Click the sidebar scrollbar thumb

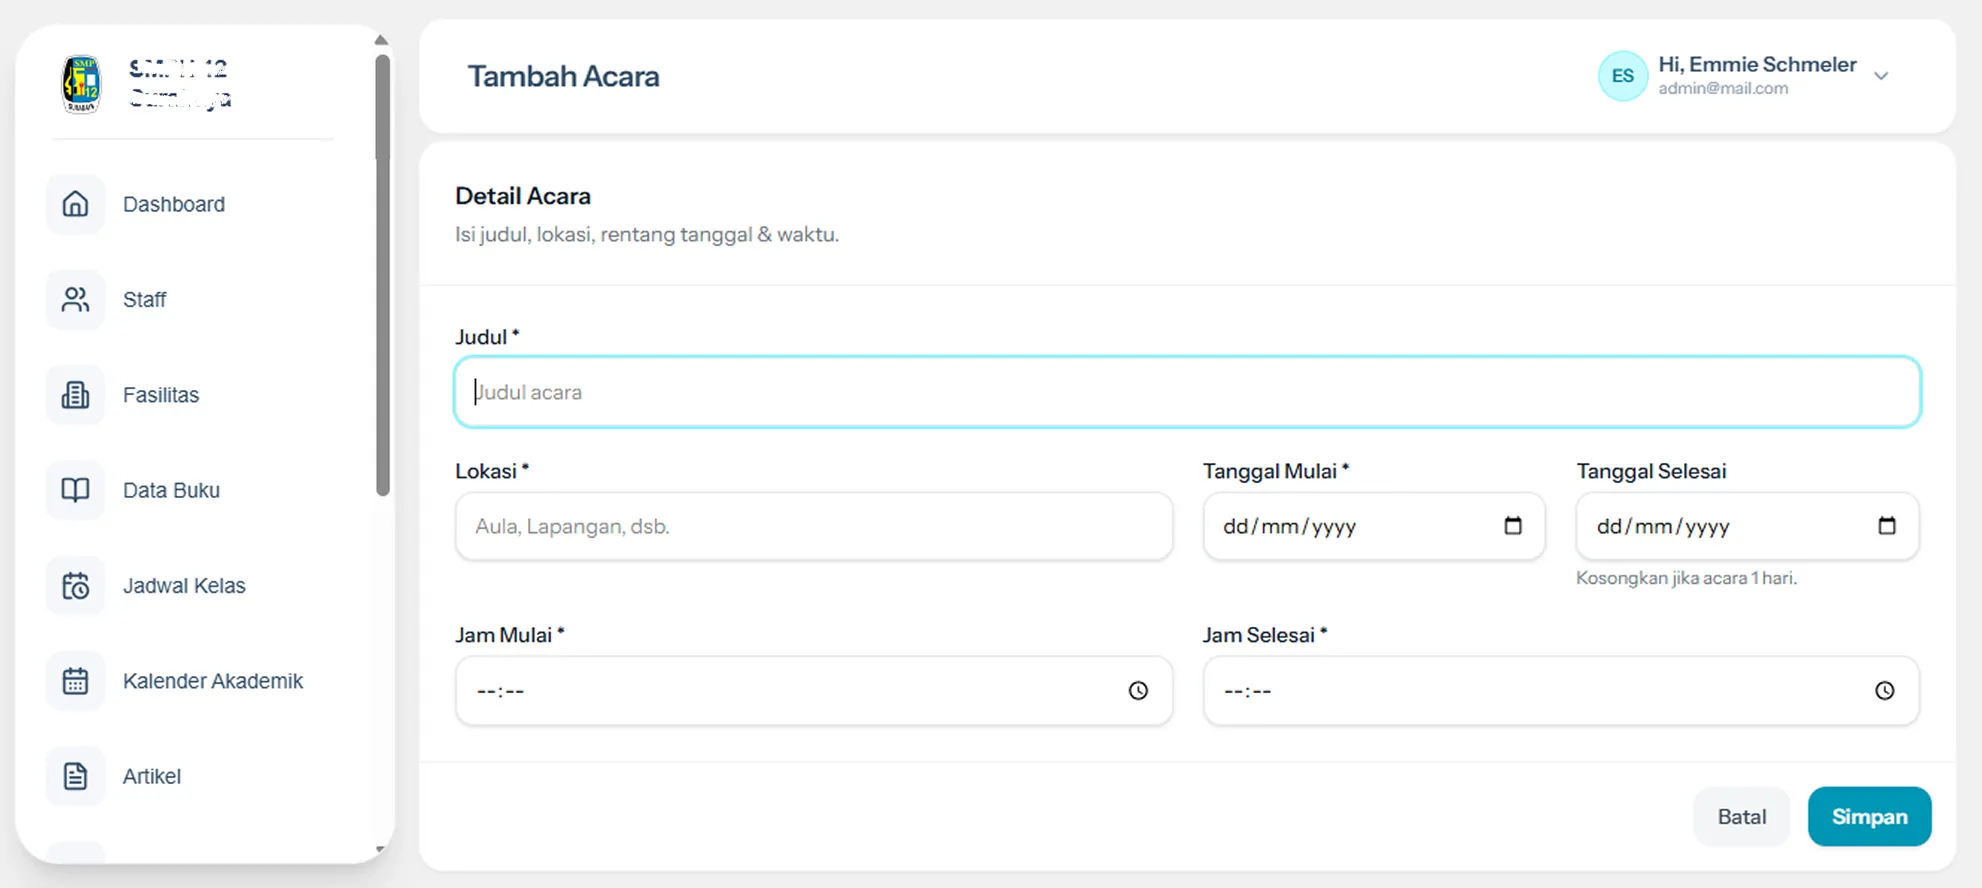382,275
